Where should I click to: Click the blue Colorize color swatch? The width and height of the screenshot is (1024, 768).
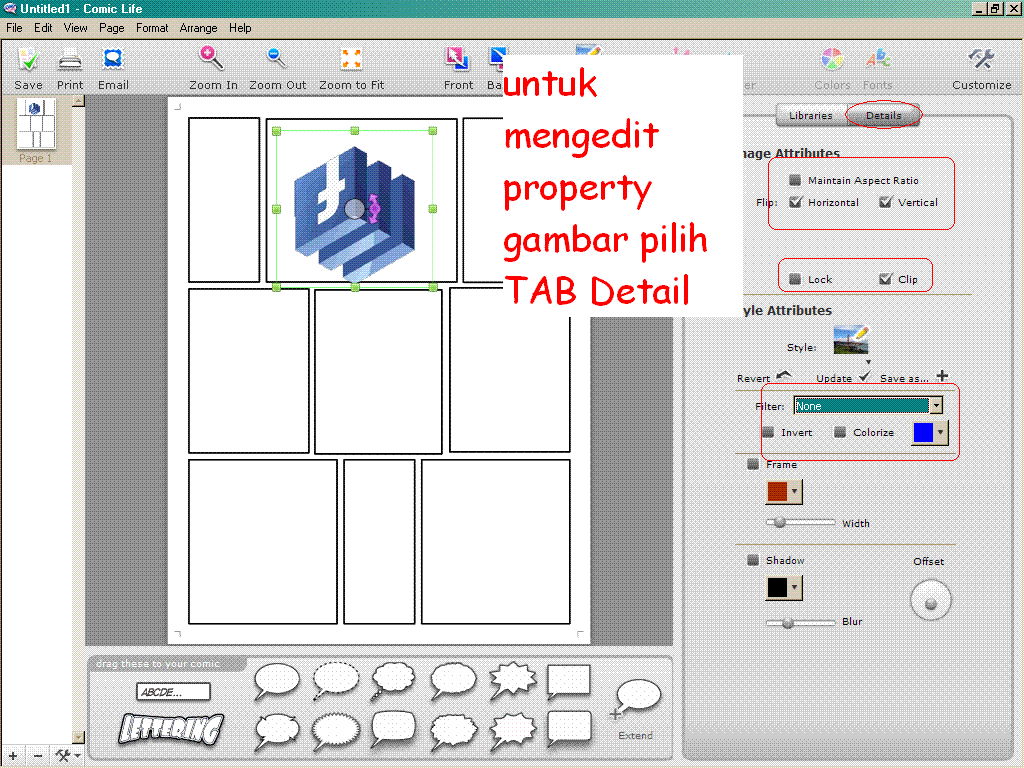[x=923, y=432]
